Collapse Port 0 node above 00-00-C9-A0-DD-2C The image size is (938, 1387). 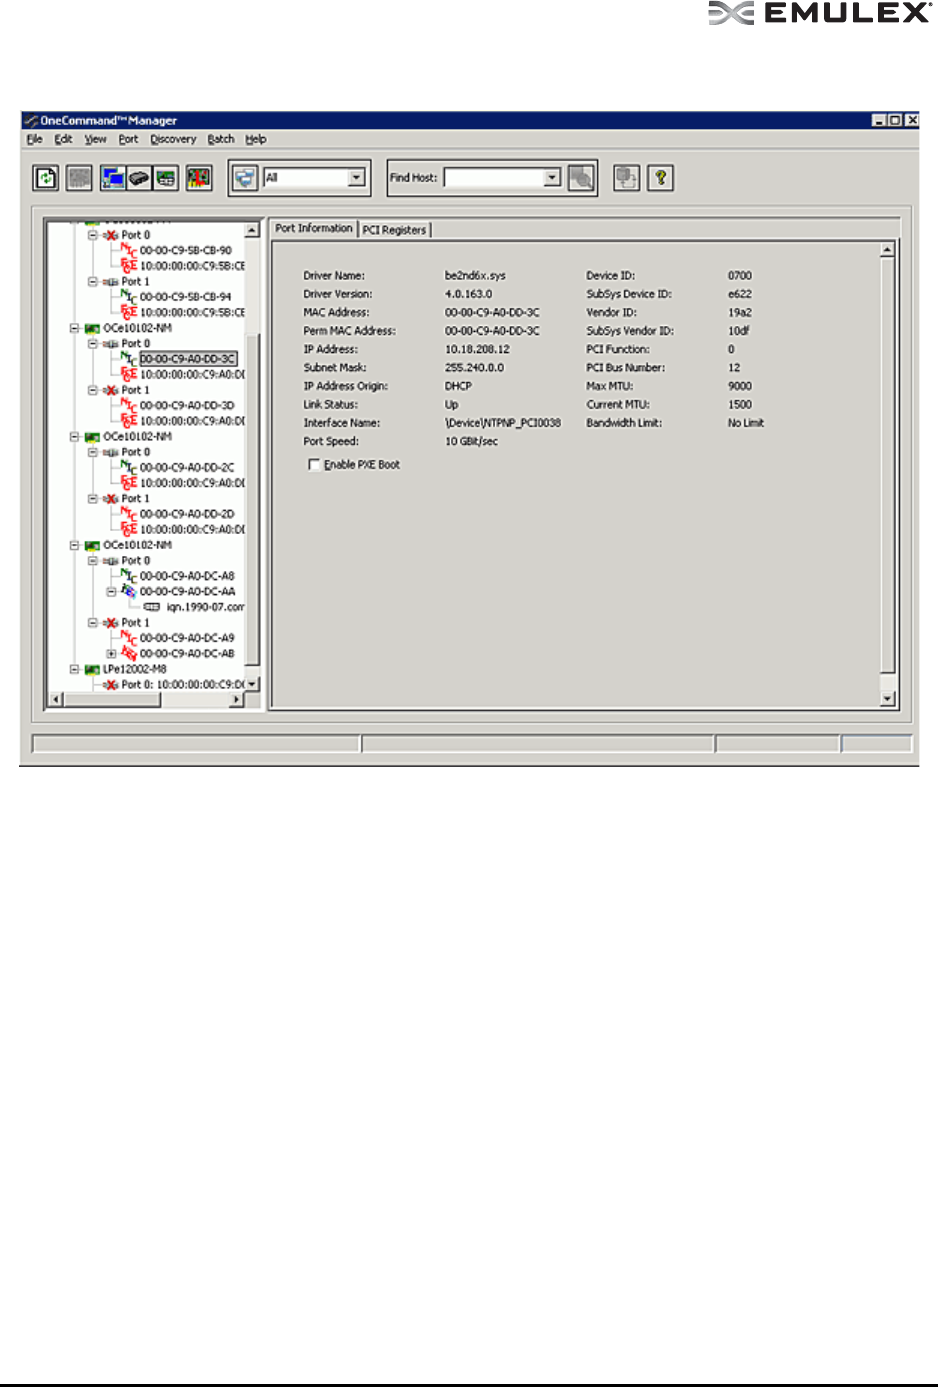[93, 452]
